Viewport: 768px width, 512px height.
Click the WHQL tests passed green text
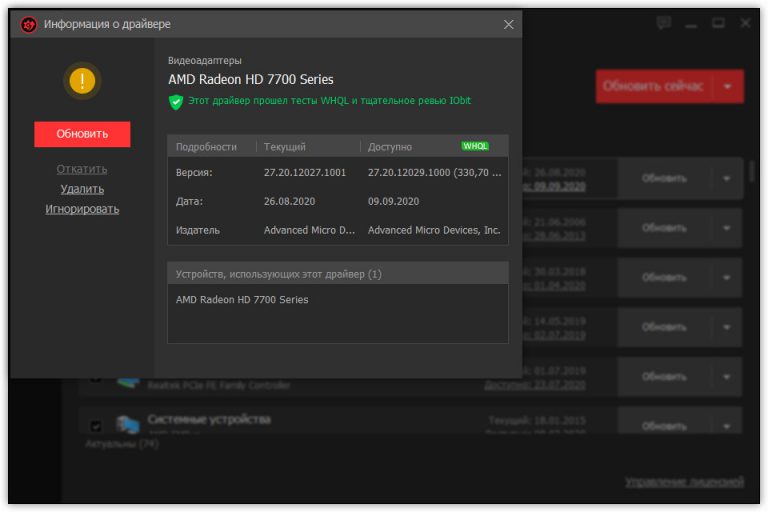click(330, 101)
